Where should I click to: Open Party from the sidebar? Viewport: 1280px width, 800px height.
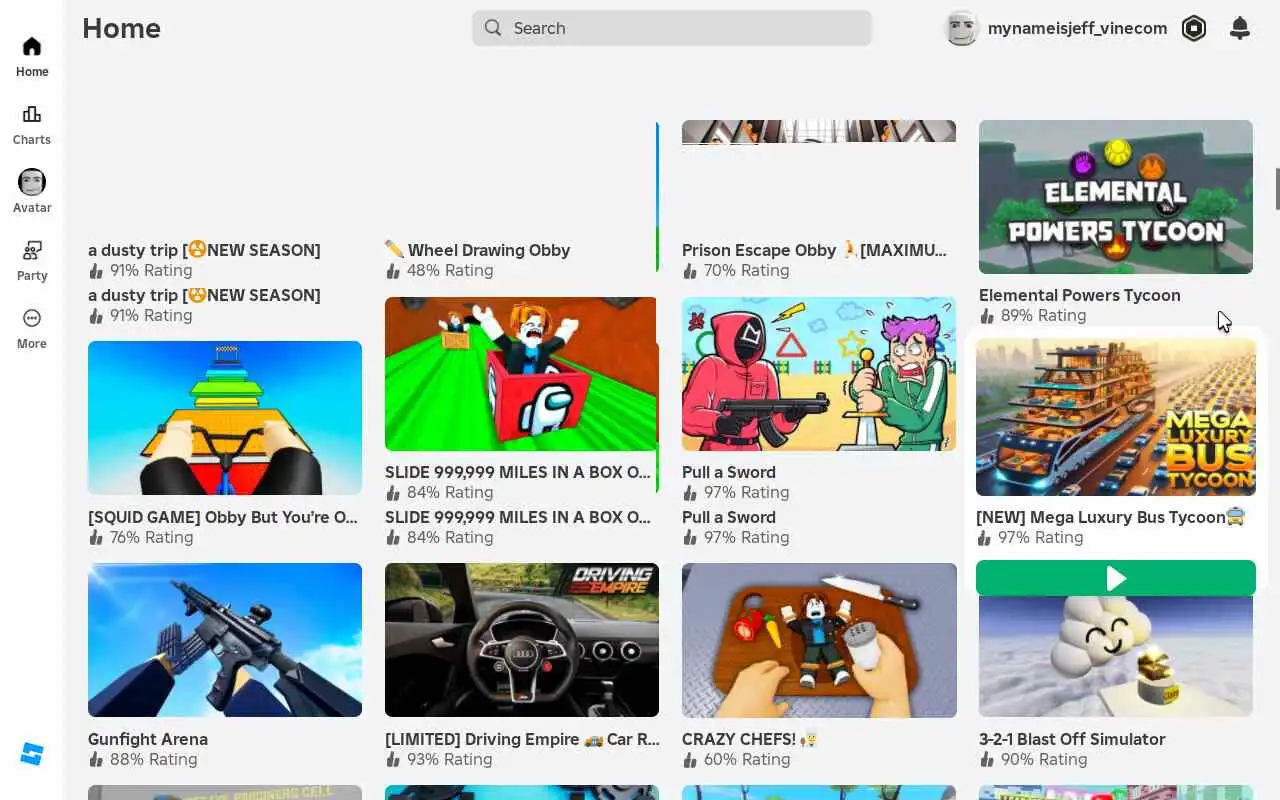[32, 261]
